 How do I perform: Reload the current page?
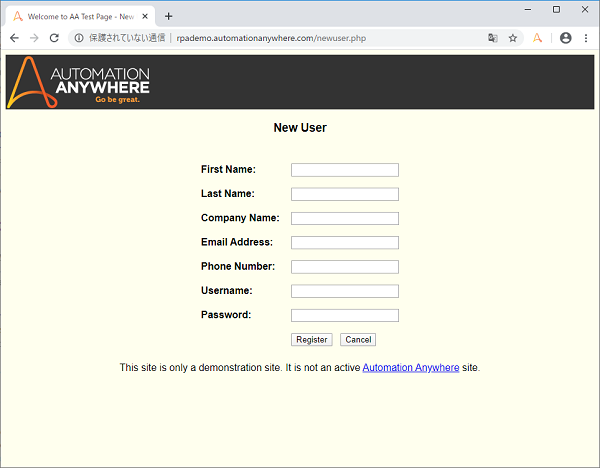54,38
